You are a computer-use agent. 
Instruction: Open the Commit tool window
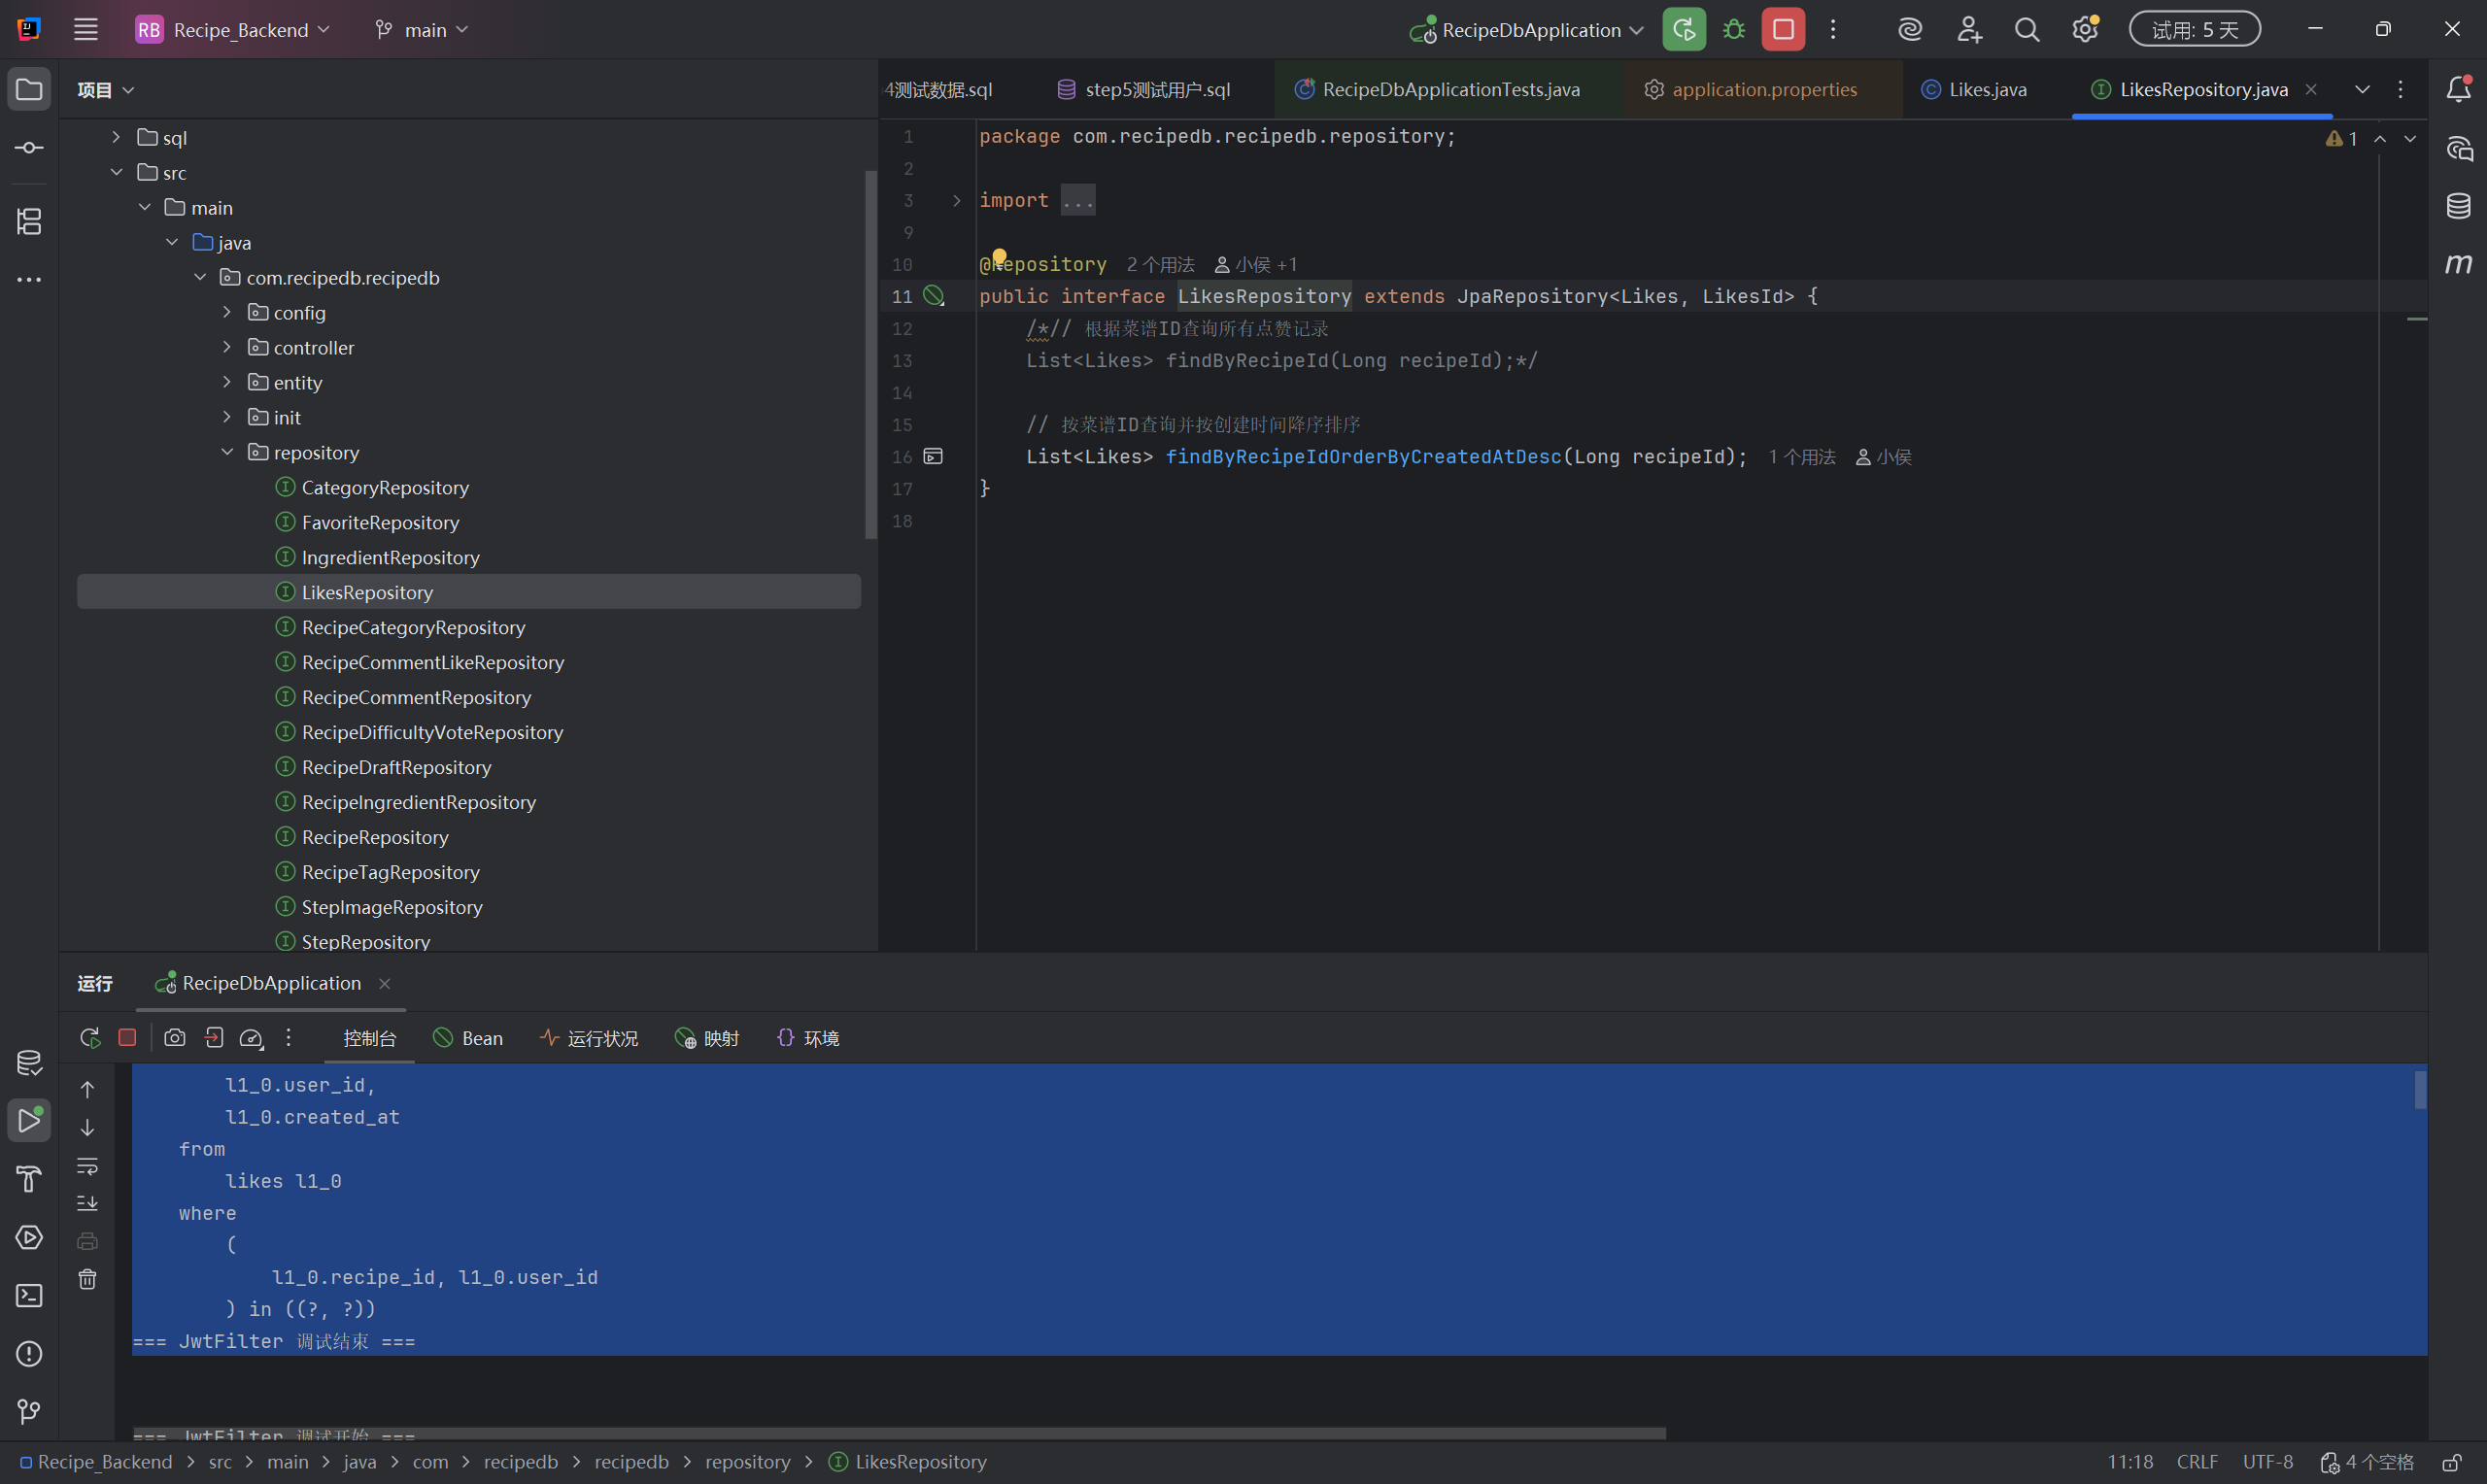[x=29, y=148]
